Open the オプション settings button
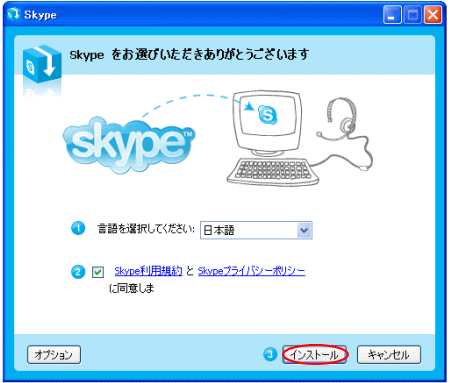The image size is (450, 383). pos(54,354)
